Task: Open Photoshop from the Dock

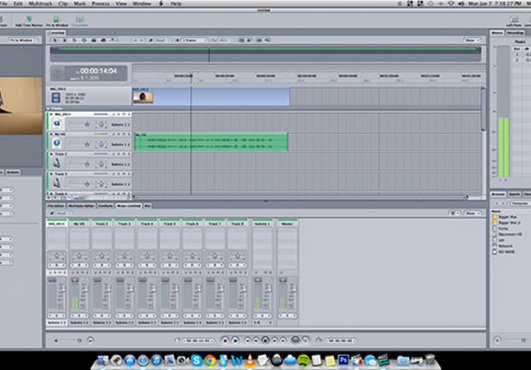Action: [343, 360]
